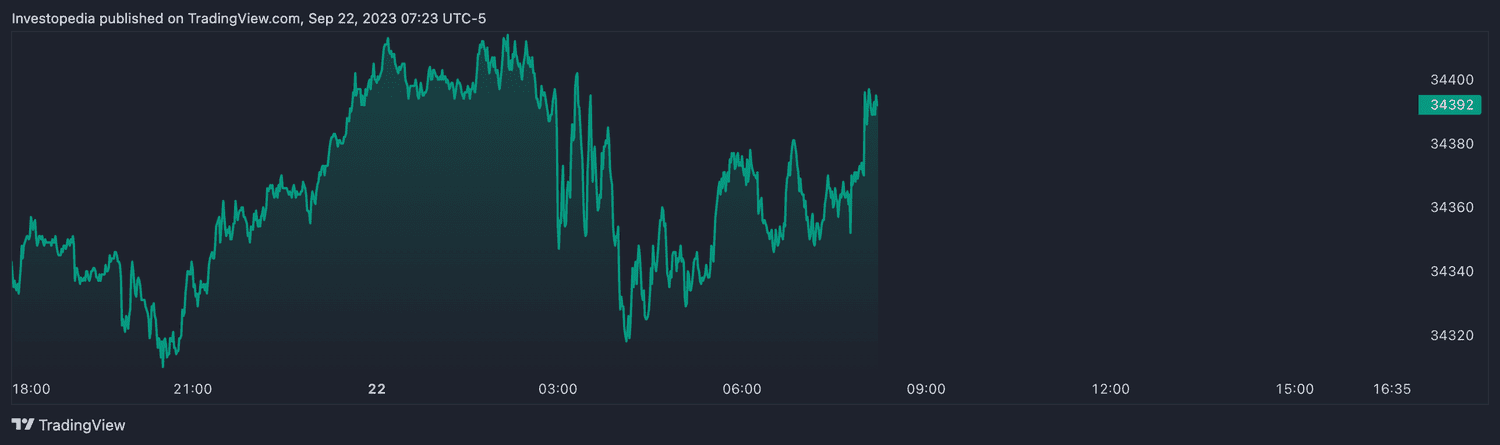Click the 34360 price axis label
Screen dimensions: 1500x445
(x=1452, y=208)
